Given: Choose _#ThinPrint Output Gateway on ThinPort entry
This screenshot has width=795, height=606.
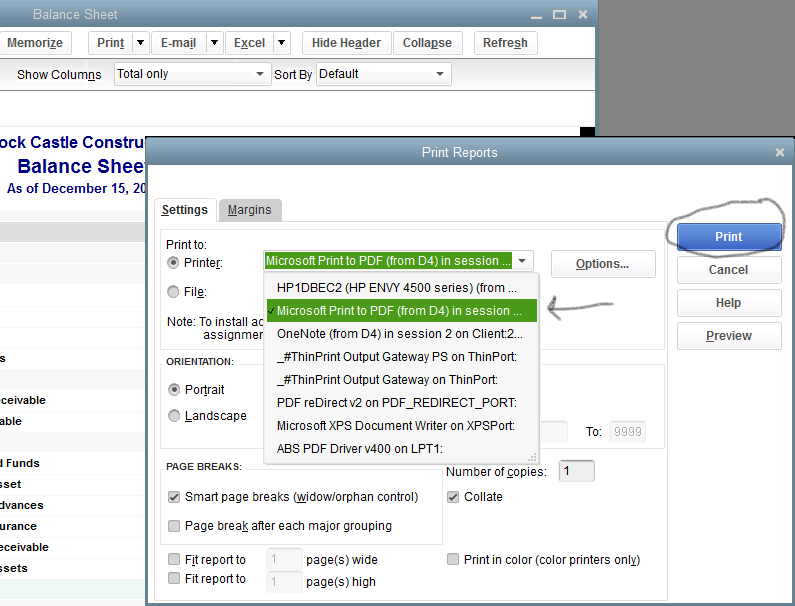Looking at the screenshot, I should click(x=401, y=379).
